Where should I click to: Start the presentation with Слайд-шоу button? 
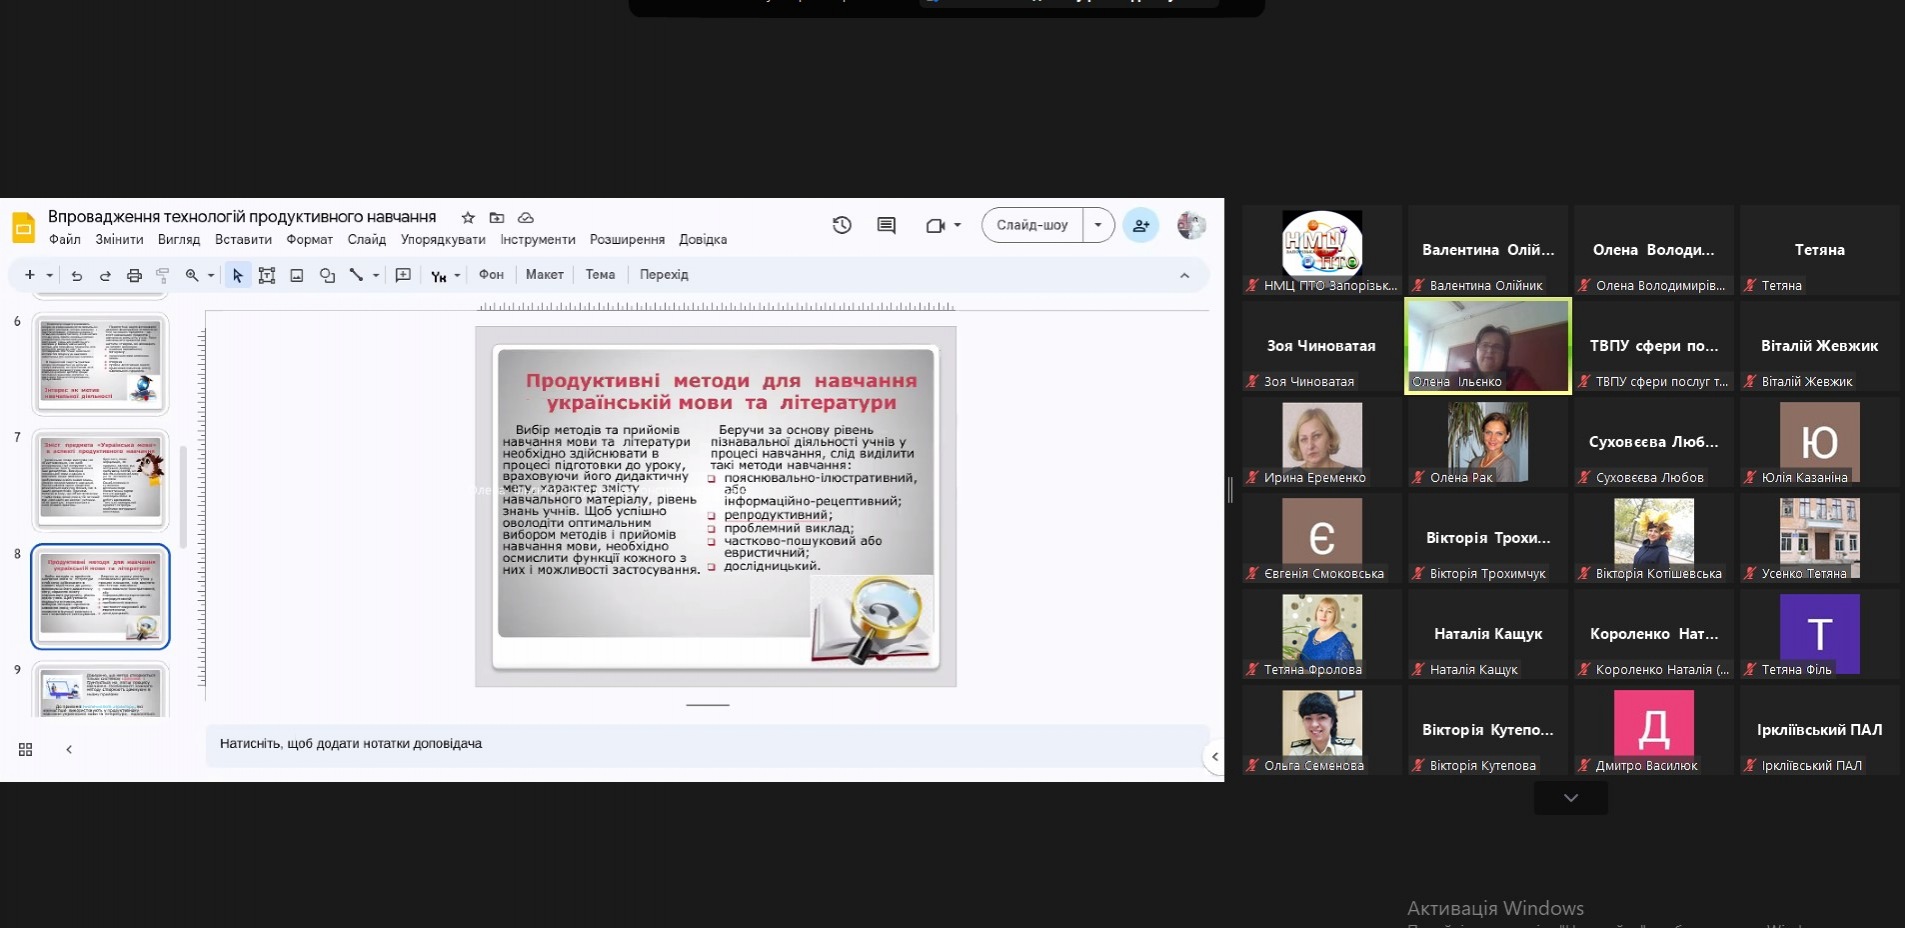1032,225
